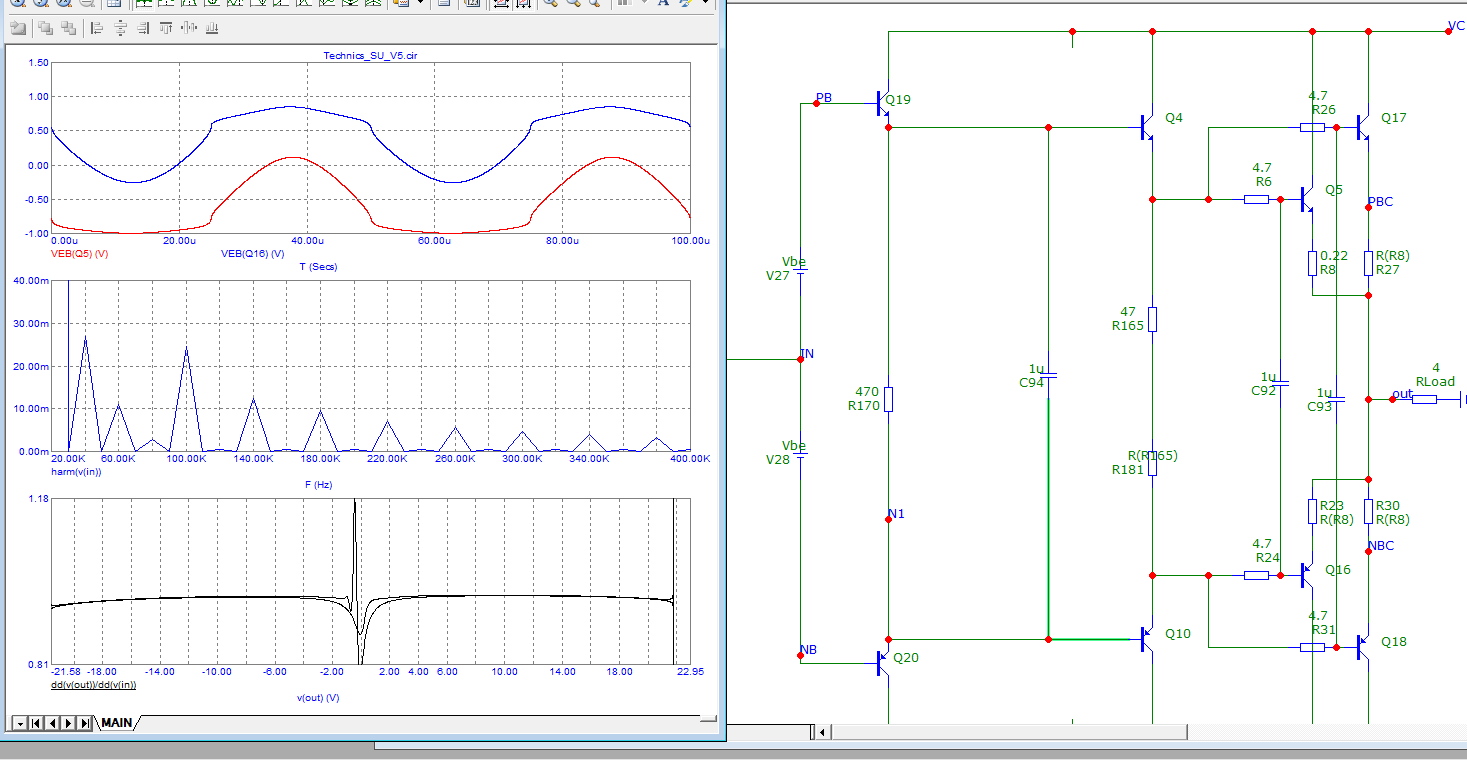Viewport: 1467px width, 761px height.
Task: Jump to first page with tab navigator
Action: tap(36, 722)
